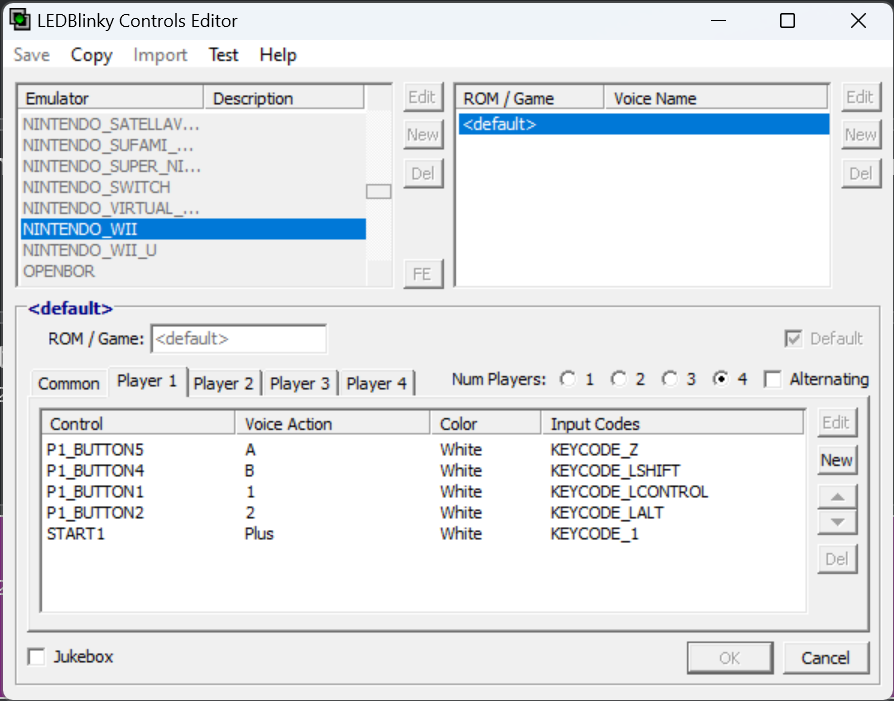Click New button beside the controls list
The height and width of the screenshot is (701, 894).
(x=837, y=460)
